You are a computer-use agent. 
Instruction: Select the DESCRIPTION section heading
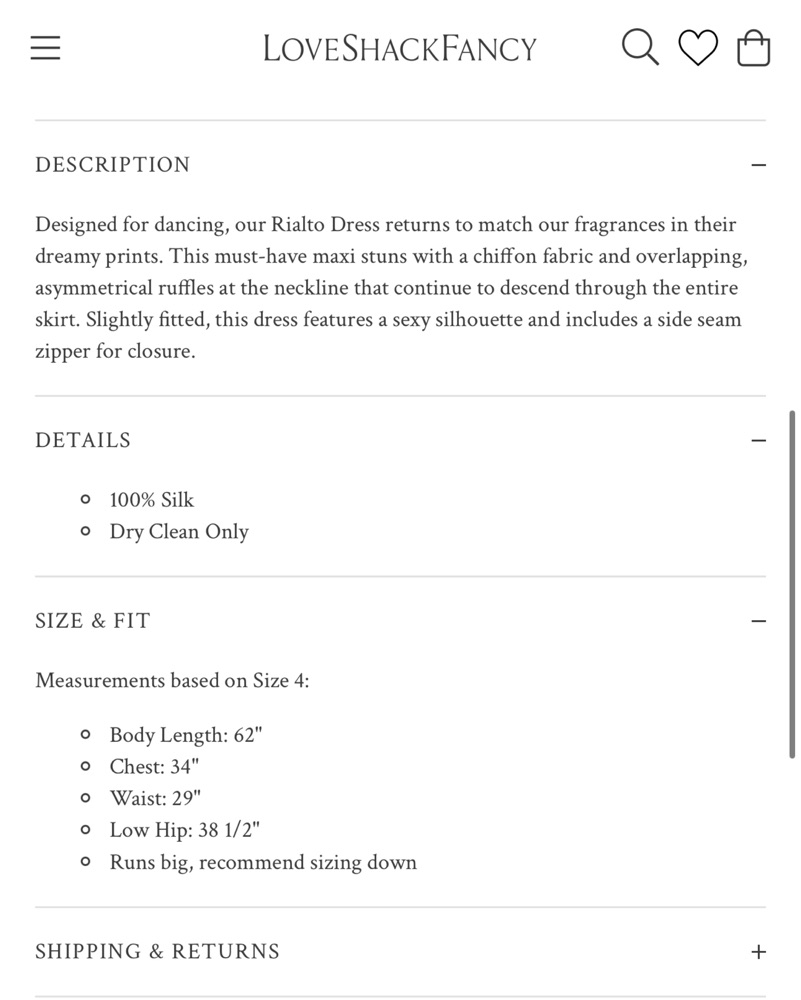tap(113, 165)
